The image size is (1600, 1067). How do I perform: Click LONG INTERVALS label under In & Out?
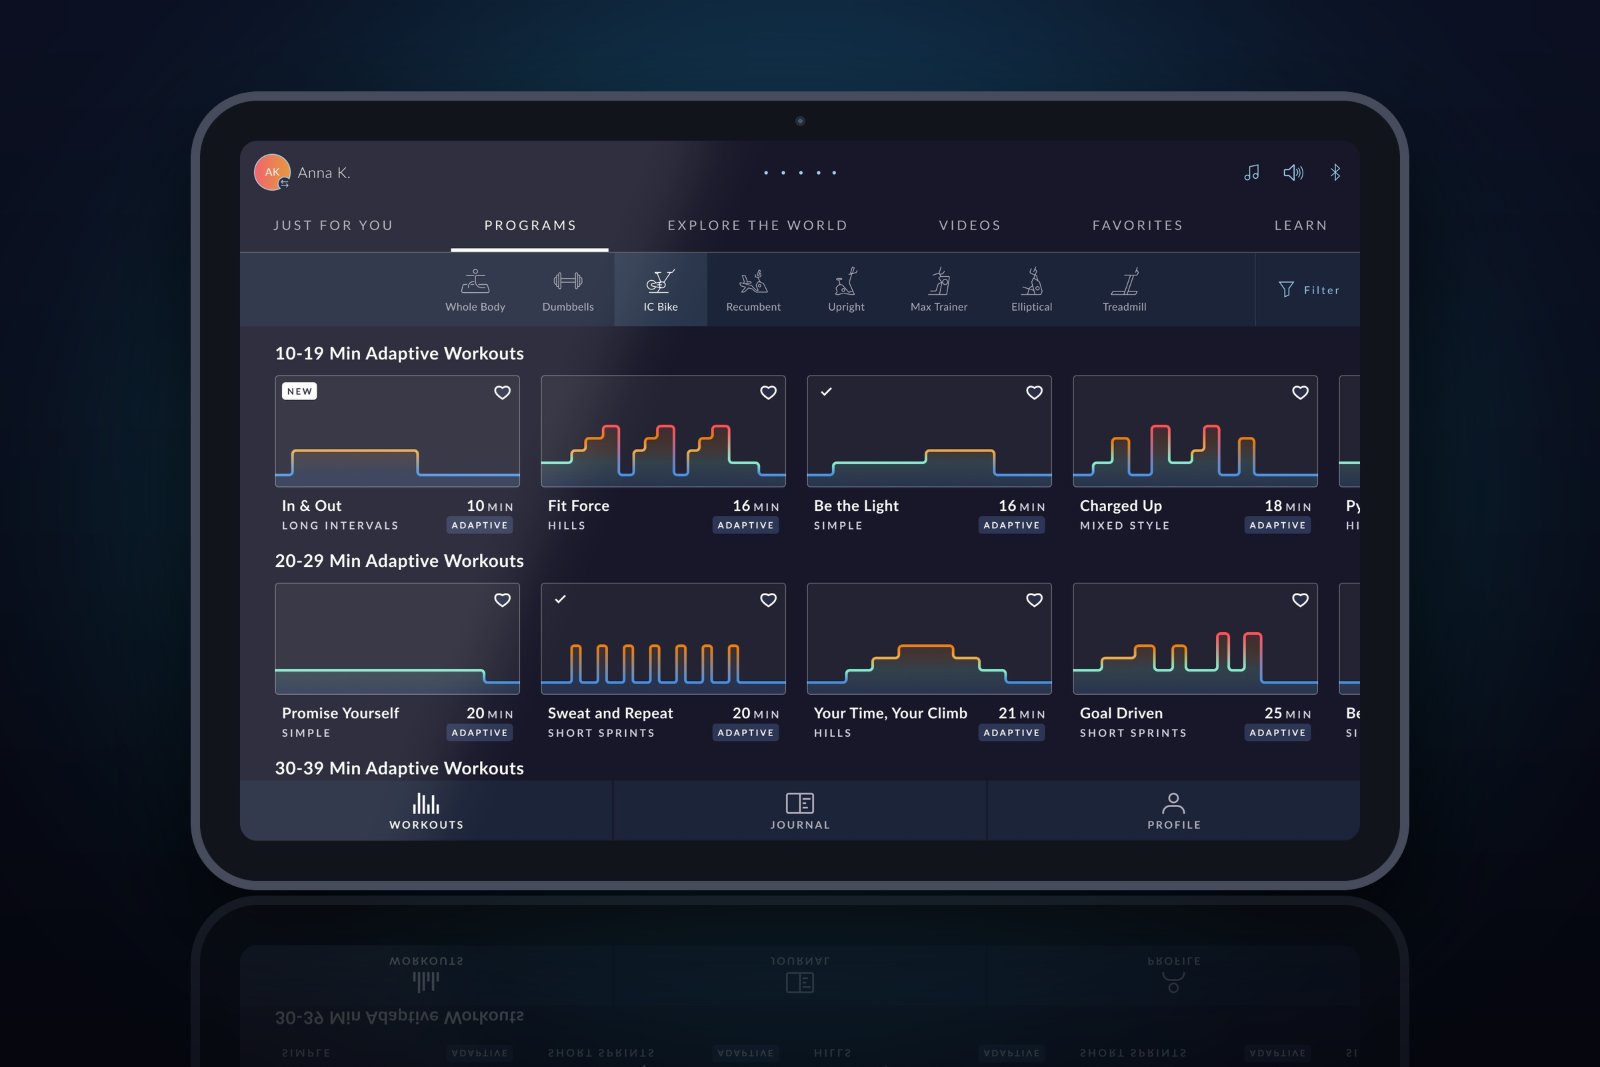340,526
